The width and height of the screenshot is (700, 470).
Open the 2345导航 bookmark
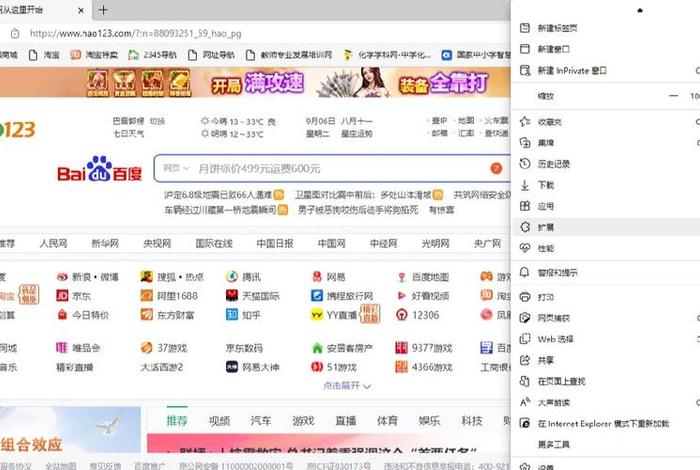(152, 55)
